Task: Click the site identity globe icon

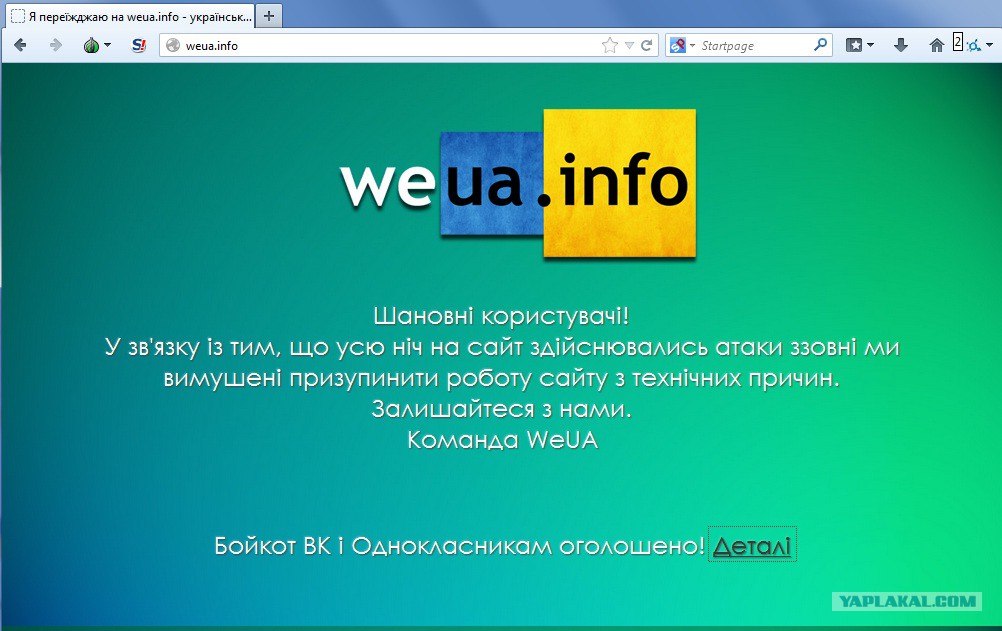Action: click(x=172, y=45)
